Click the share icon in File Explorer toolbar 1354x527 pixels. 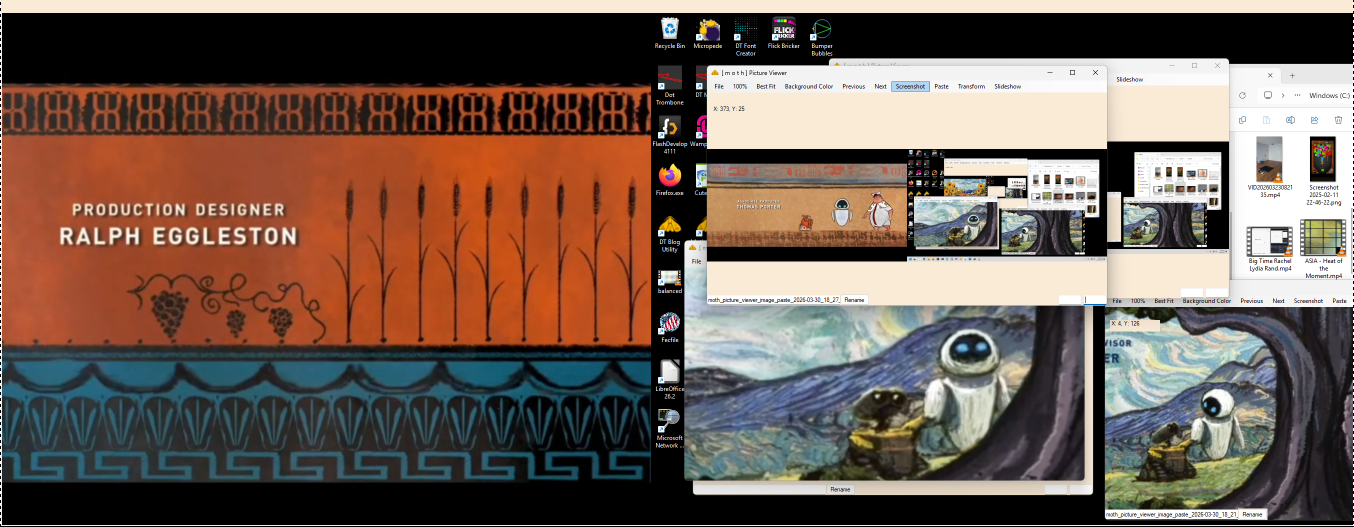[x=1314, y=120]
